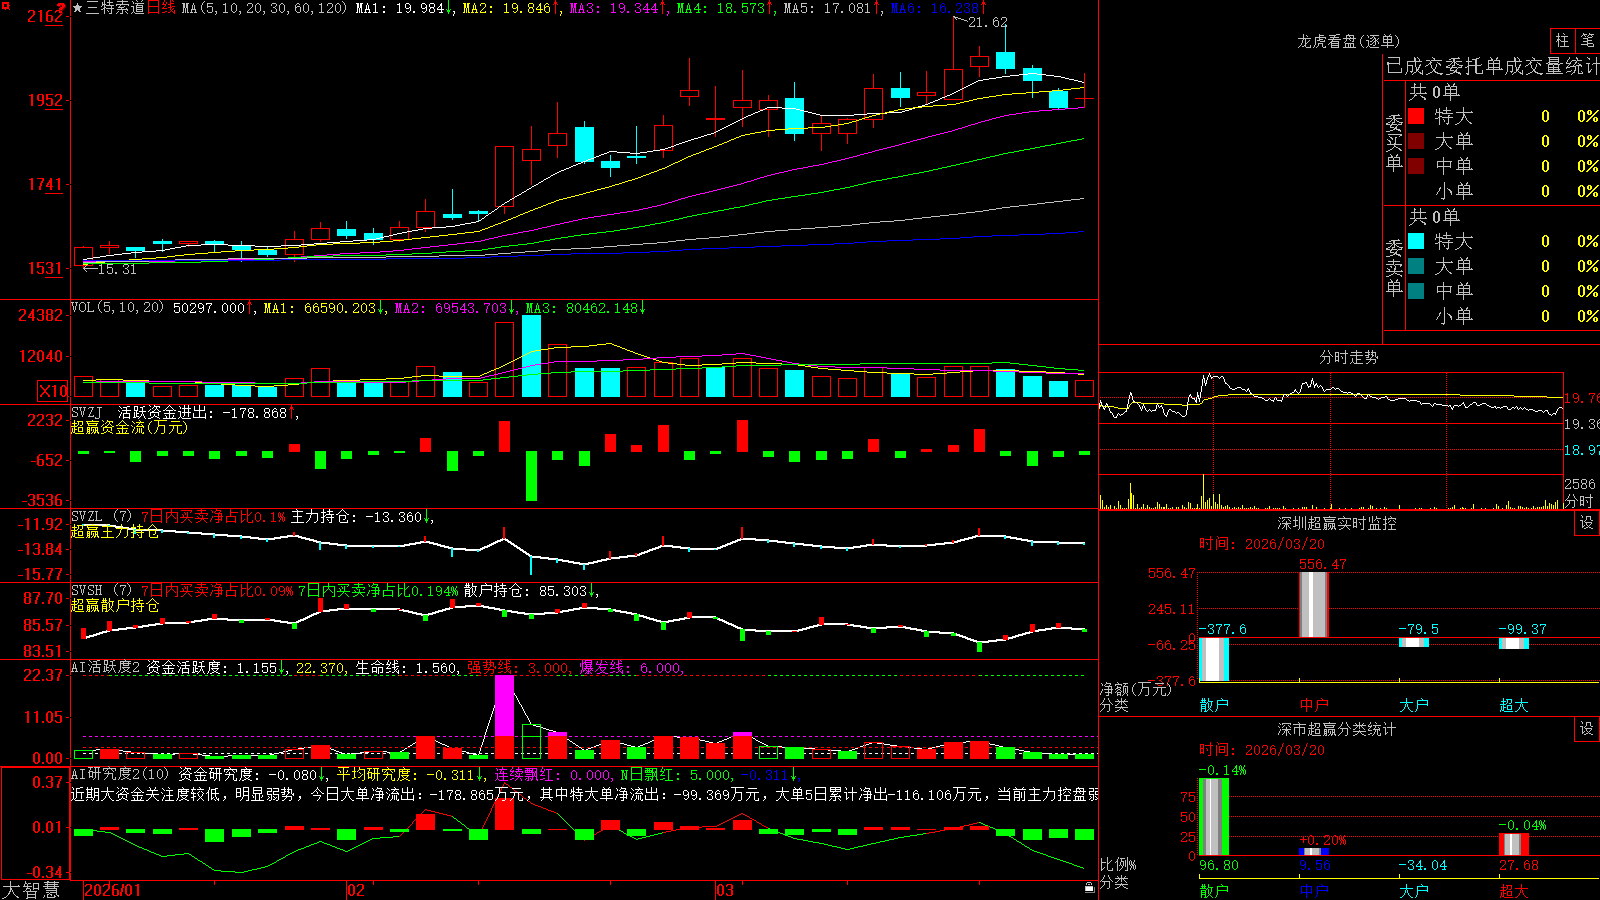
Task: Click the red 特大 buy-order color swatch
Action: (x=1416, y=116)
